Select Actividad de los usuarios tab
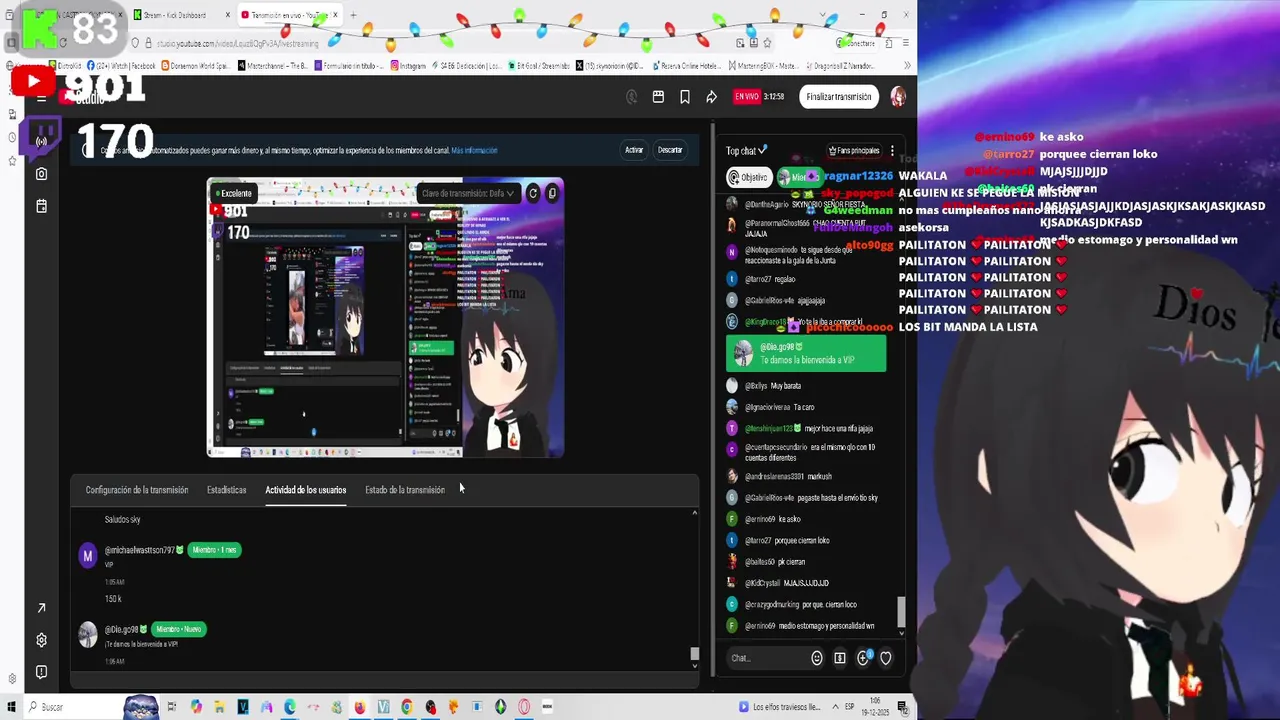Viewport: 1280px width, 720px height. (306, 490)
